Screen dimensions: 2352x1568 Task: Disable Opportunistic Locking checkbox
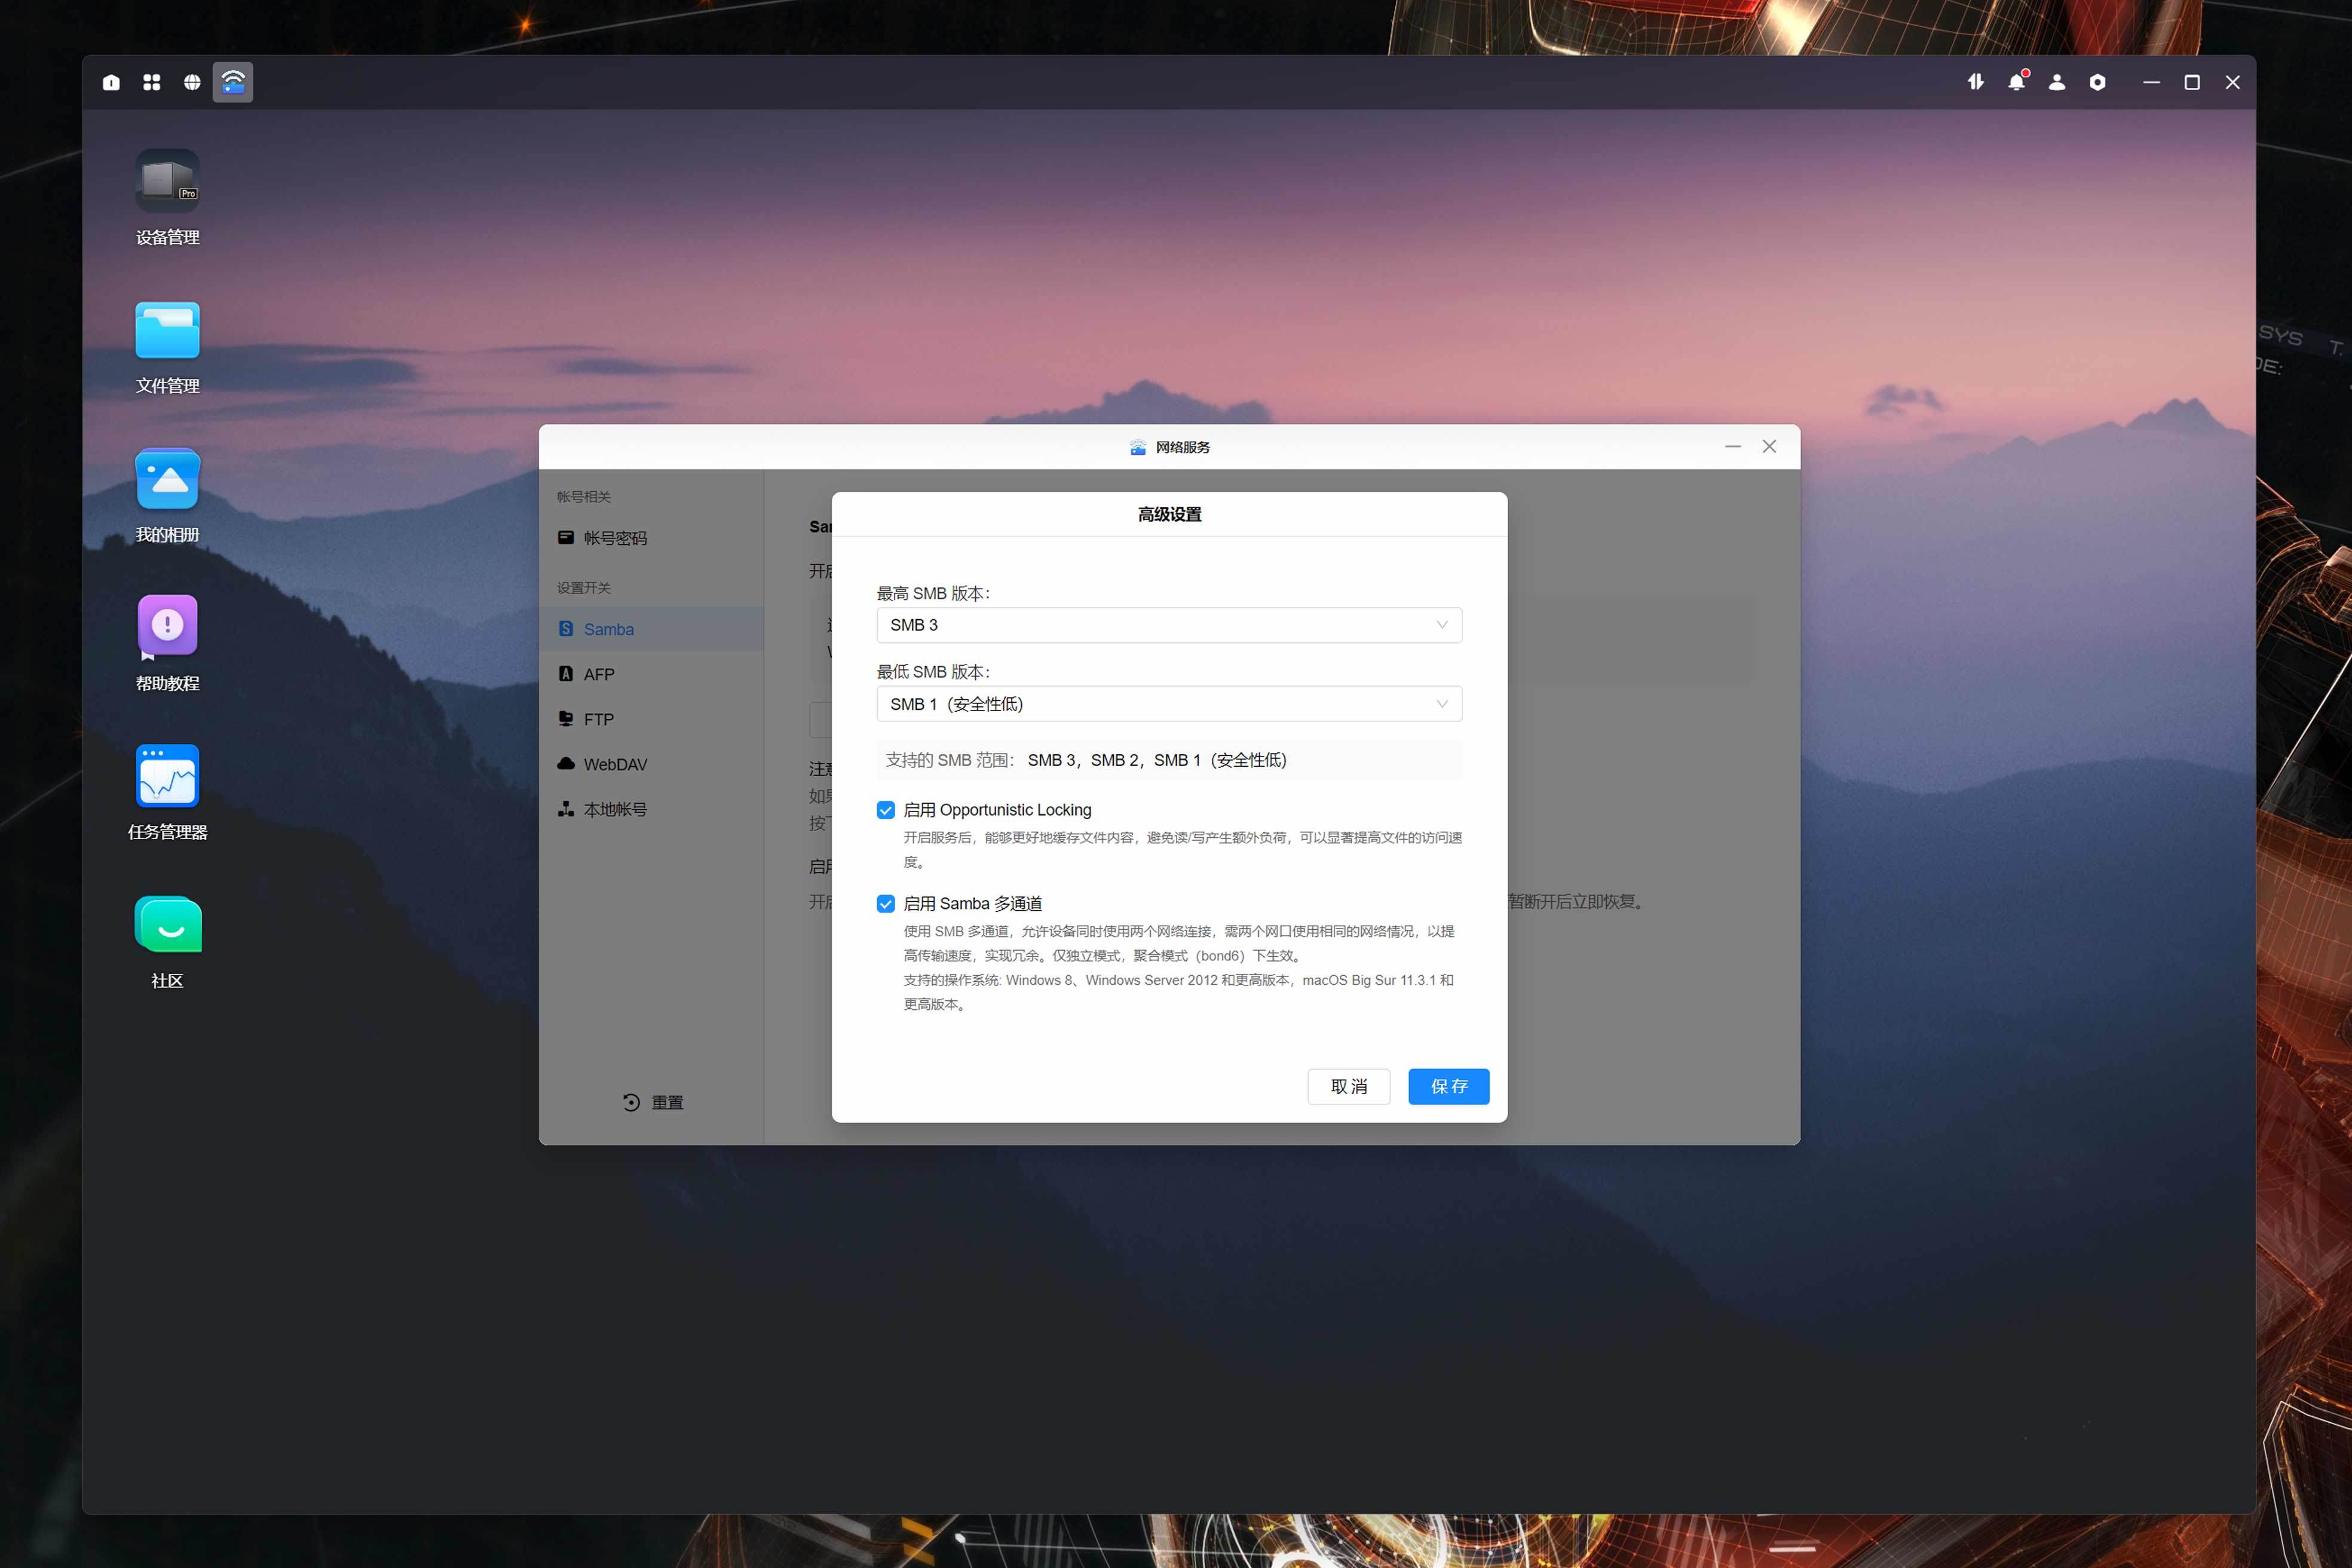885,810
